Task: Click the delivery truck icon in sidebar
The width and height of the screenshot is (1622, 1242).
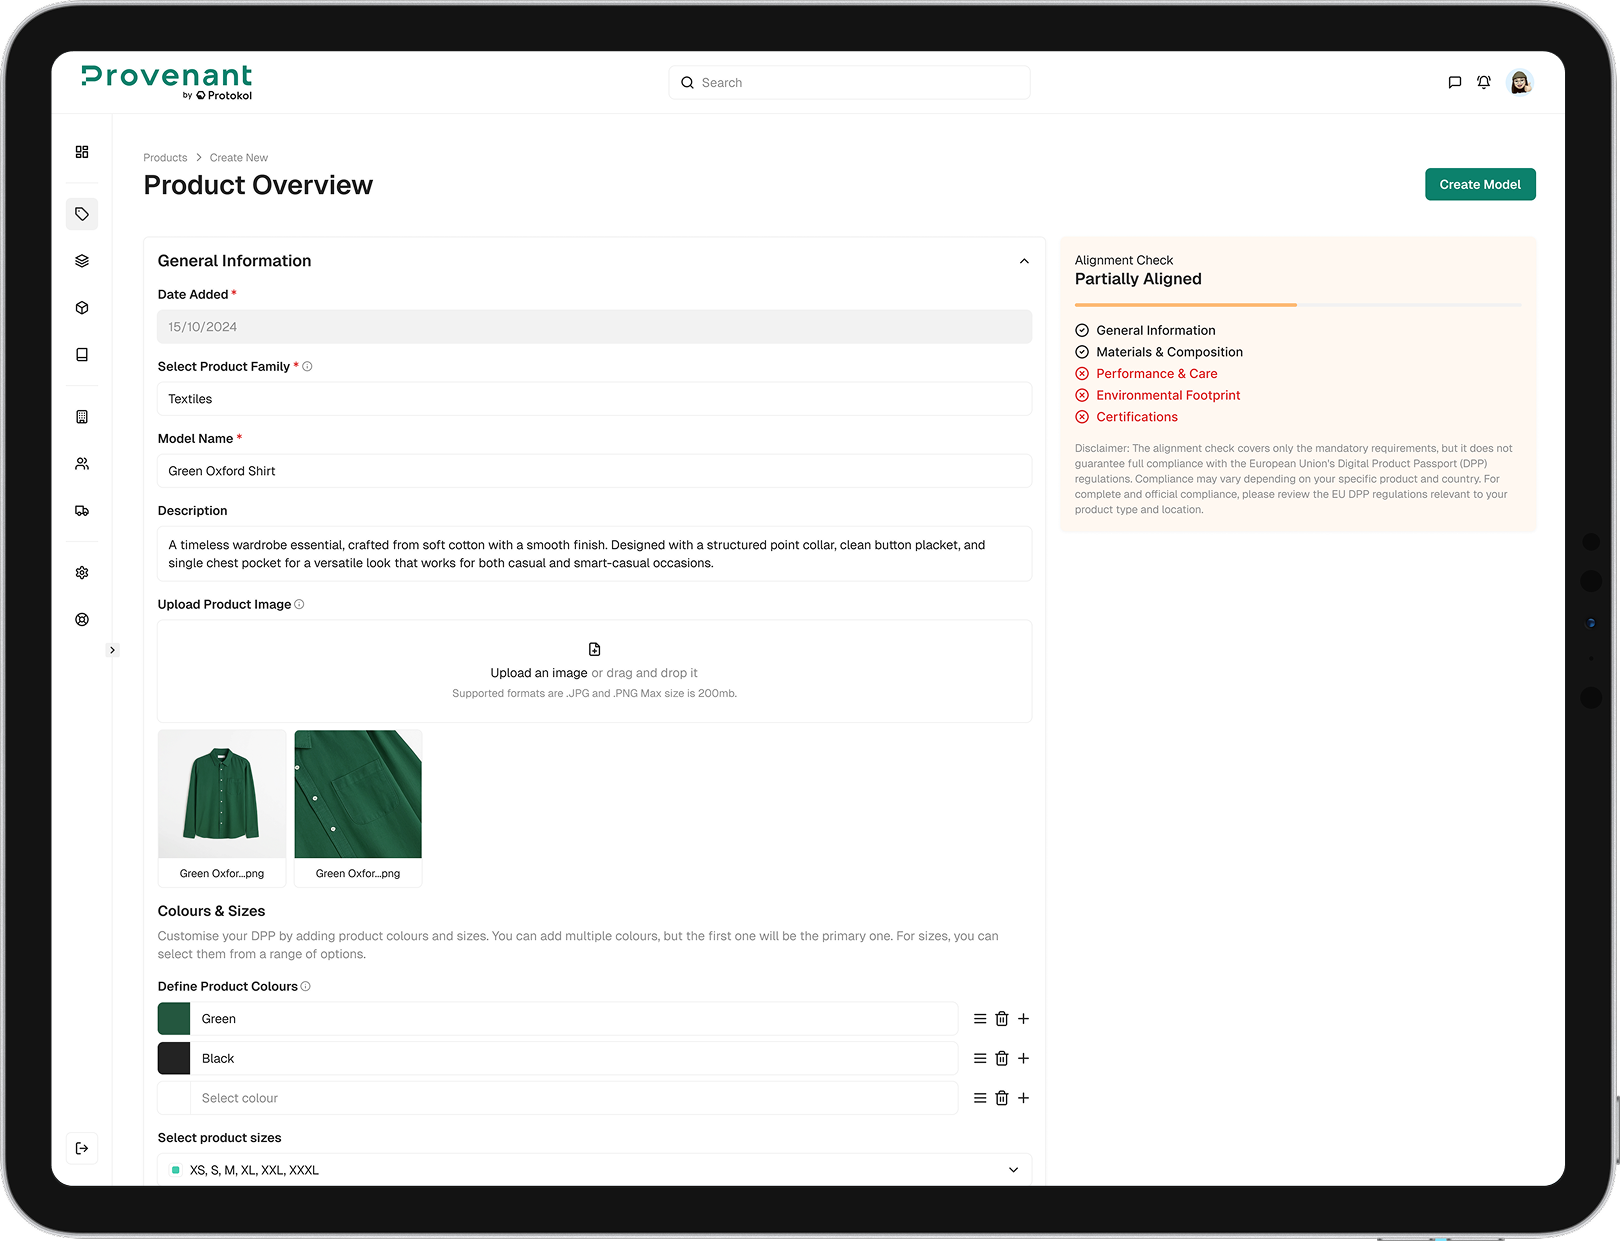Action: click(81, 511)
